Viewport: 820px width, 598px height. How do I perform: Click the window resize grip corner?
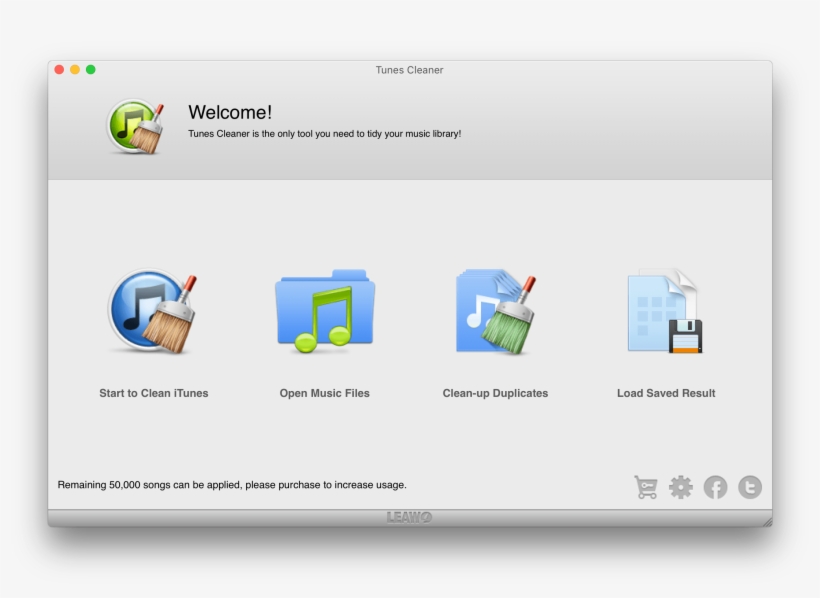767,522
